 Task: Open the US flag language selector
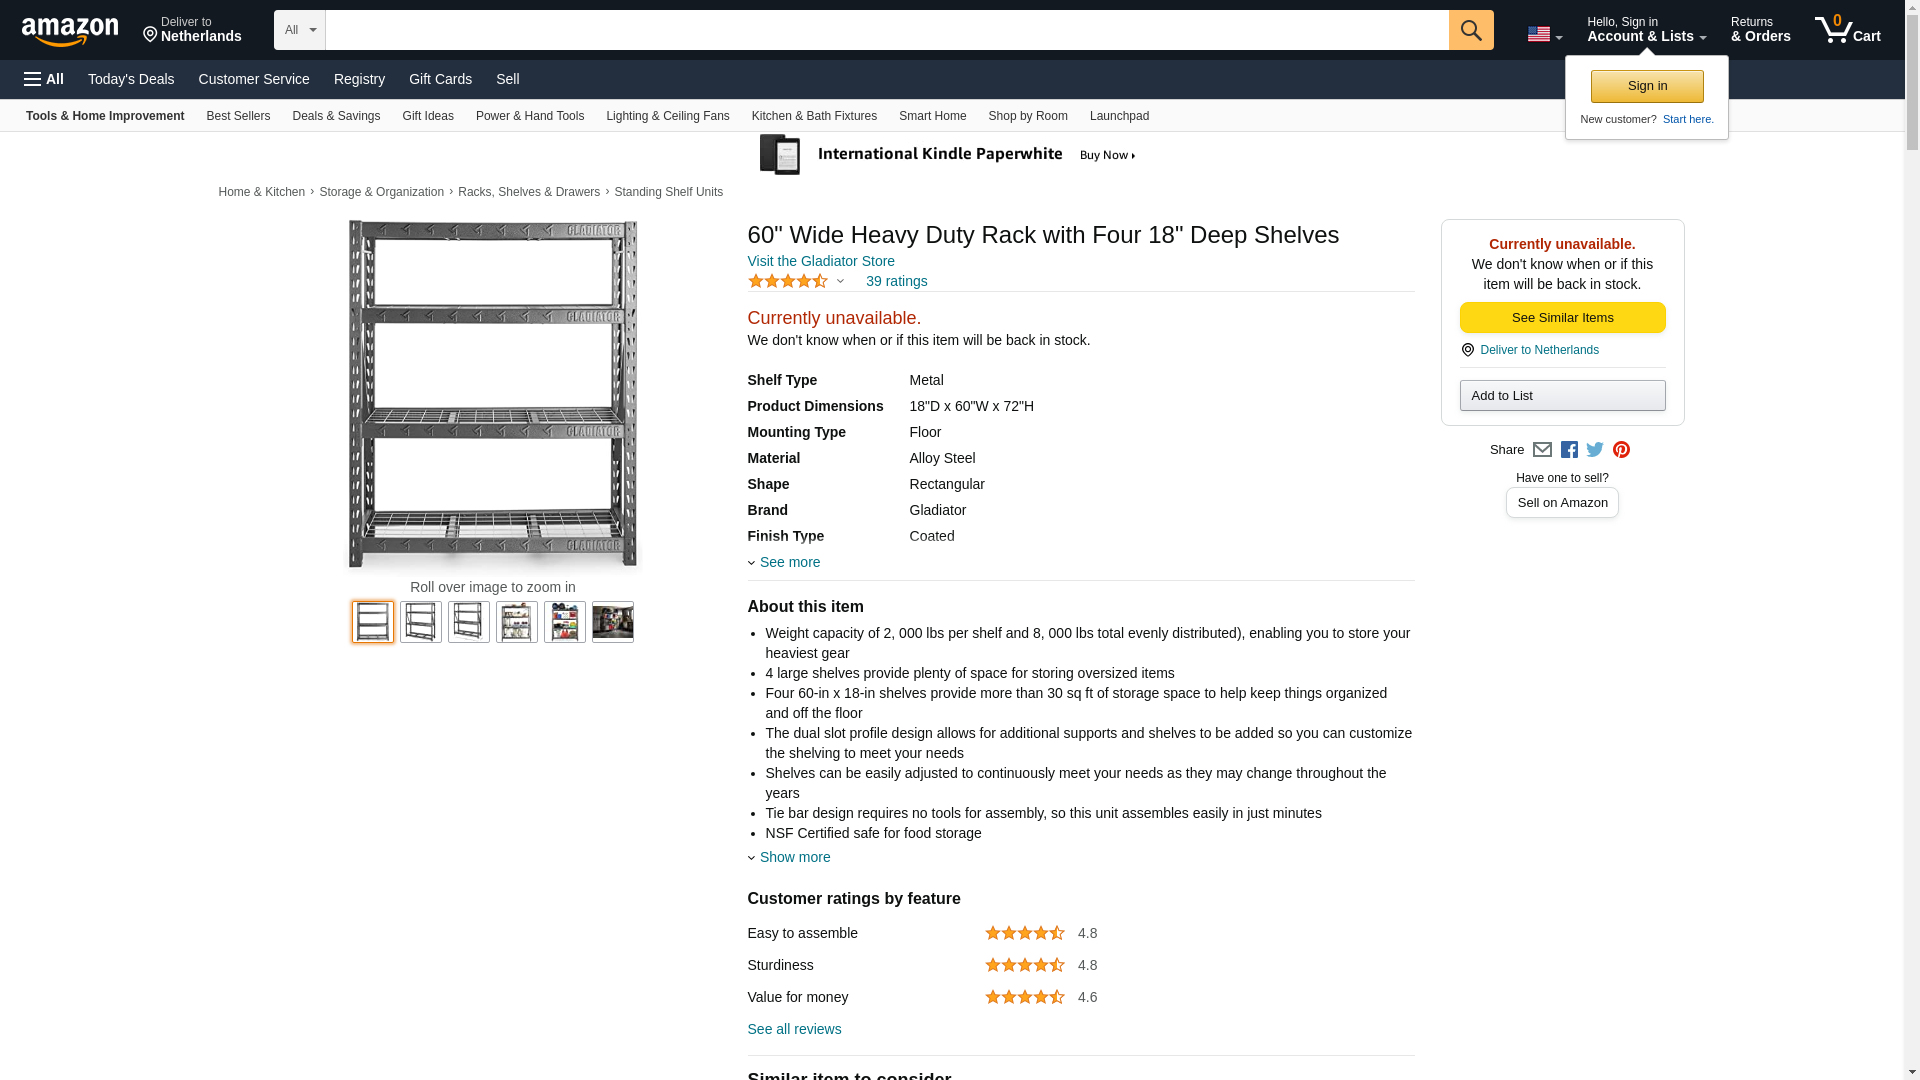click(1544, 34)
